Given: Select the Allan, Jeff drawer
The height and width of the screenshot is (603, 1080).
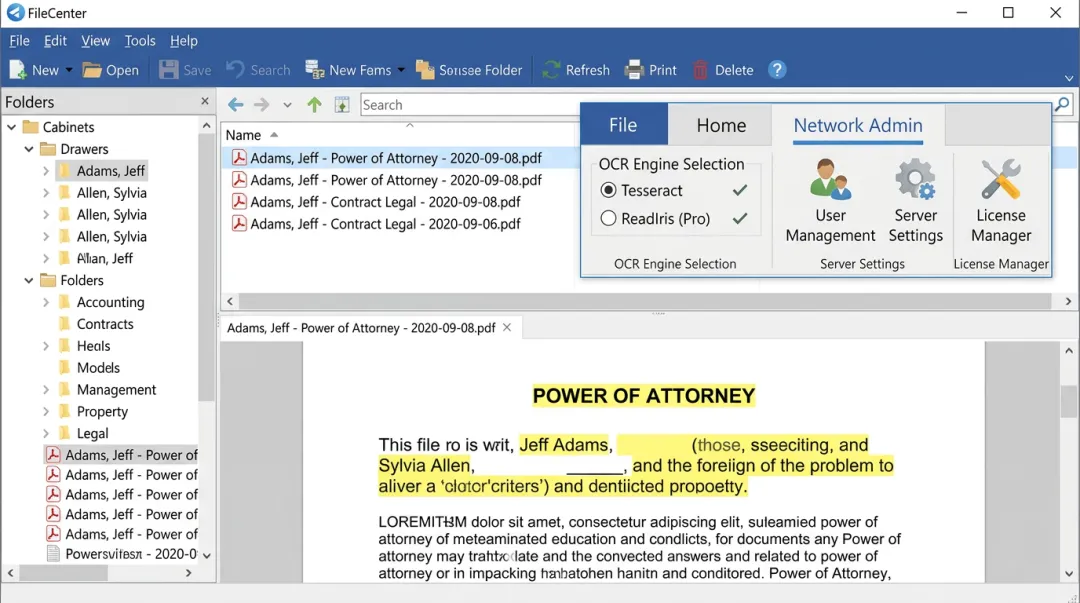Looking at the screenshot, I should tap(104, 258).
